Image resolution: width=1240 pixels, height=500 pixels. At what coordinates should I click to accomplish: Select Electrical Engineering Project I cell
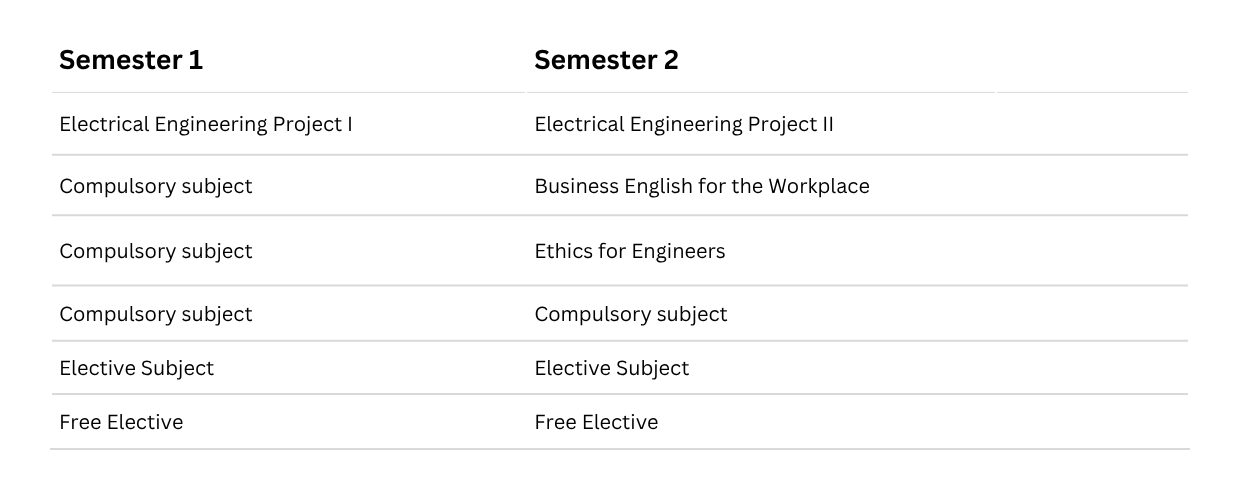[205, 125]
